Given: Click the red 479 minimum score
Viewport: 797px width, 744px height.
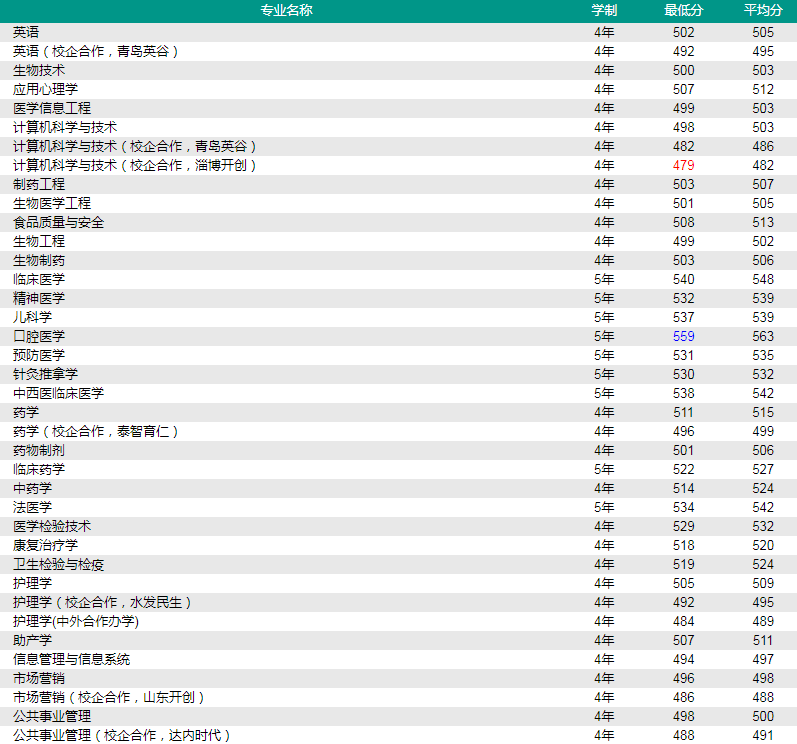Looking at the screenshot, I should tap(683, 165).
